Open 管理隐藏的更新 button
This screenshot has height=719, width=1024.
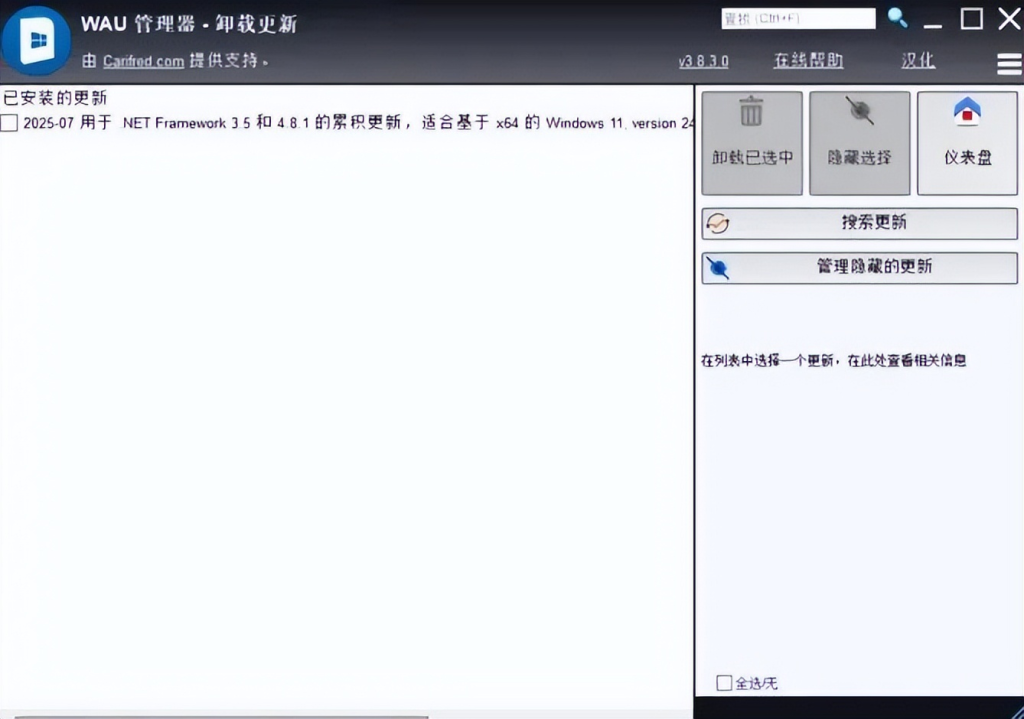[x=859, y=267]
